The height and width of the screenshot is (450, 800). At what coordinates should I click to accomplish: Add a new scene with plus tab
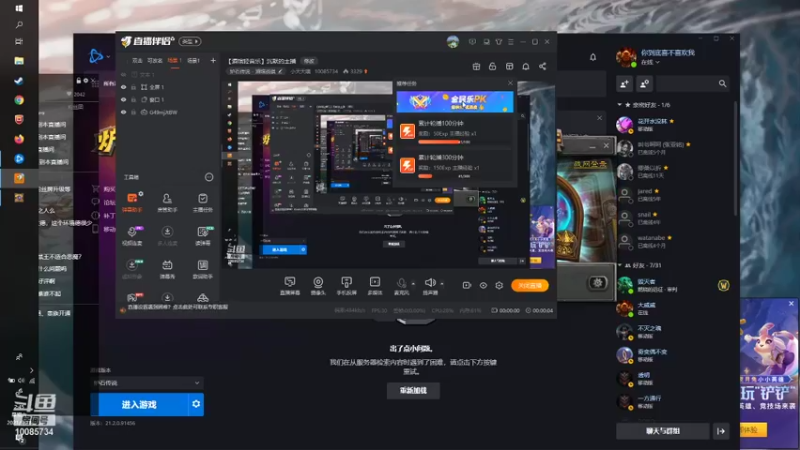pos(213,61)
